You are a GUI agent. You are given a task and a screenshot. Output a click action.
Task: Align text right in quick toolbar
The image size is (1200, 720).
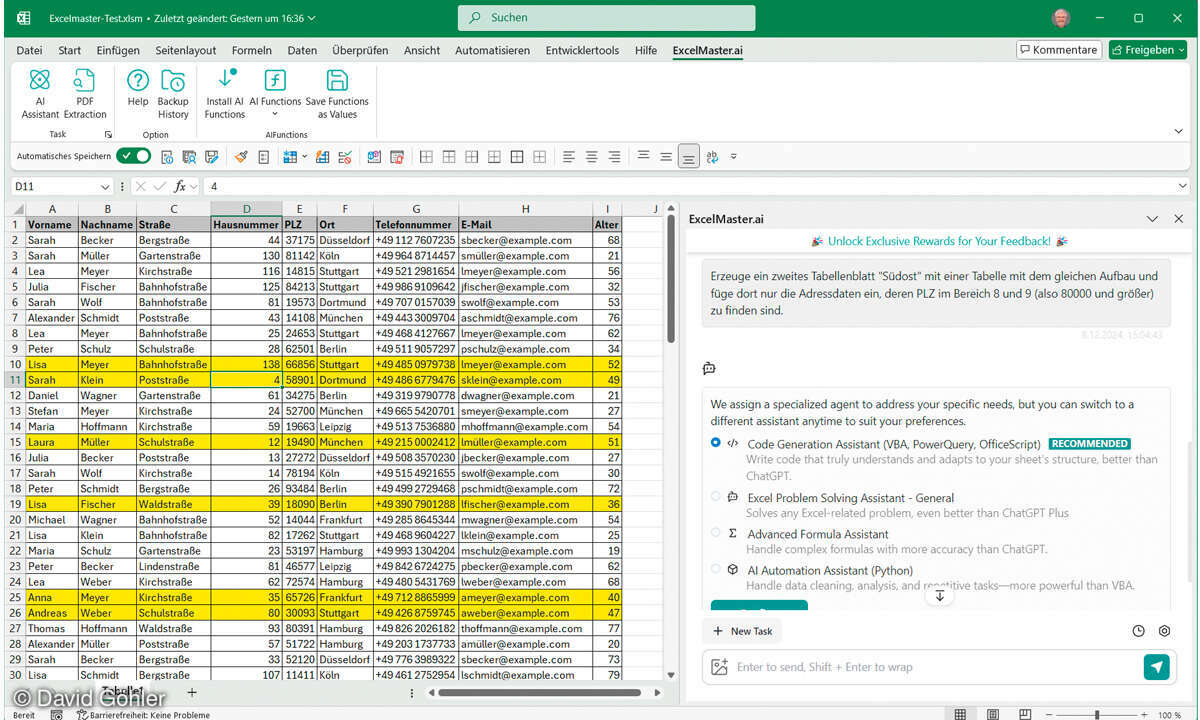click(x=614, y=157)
